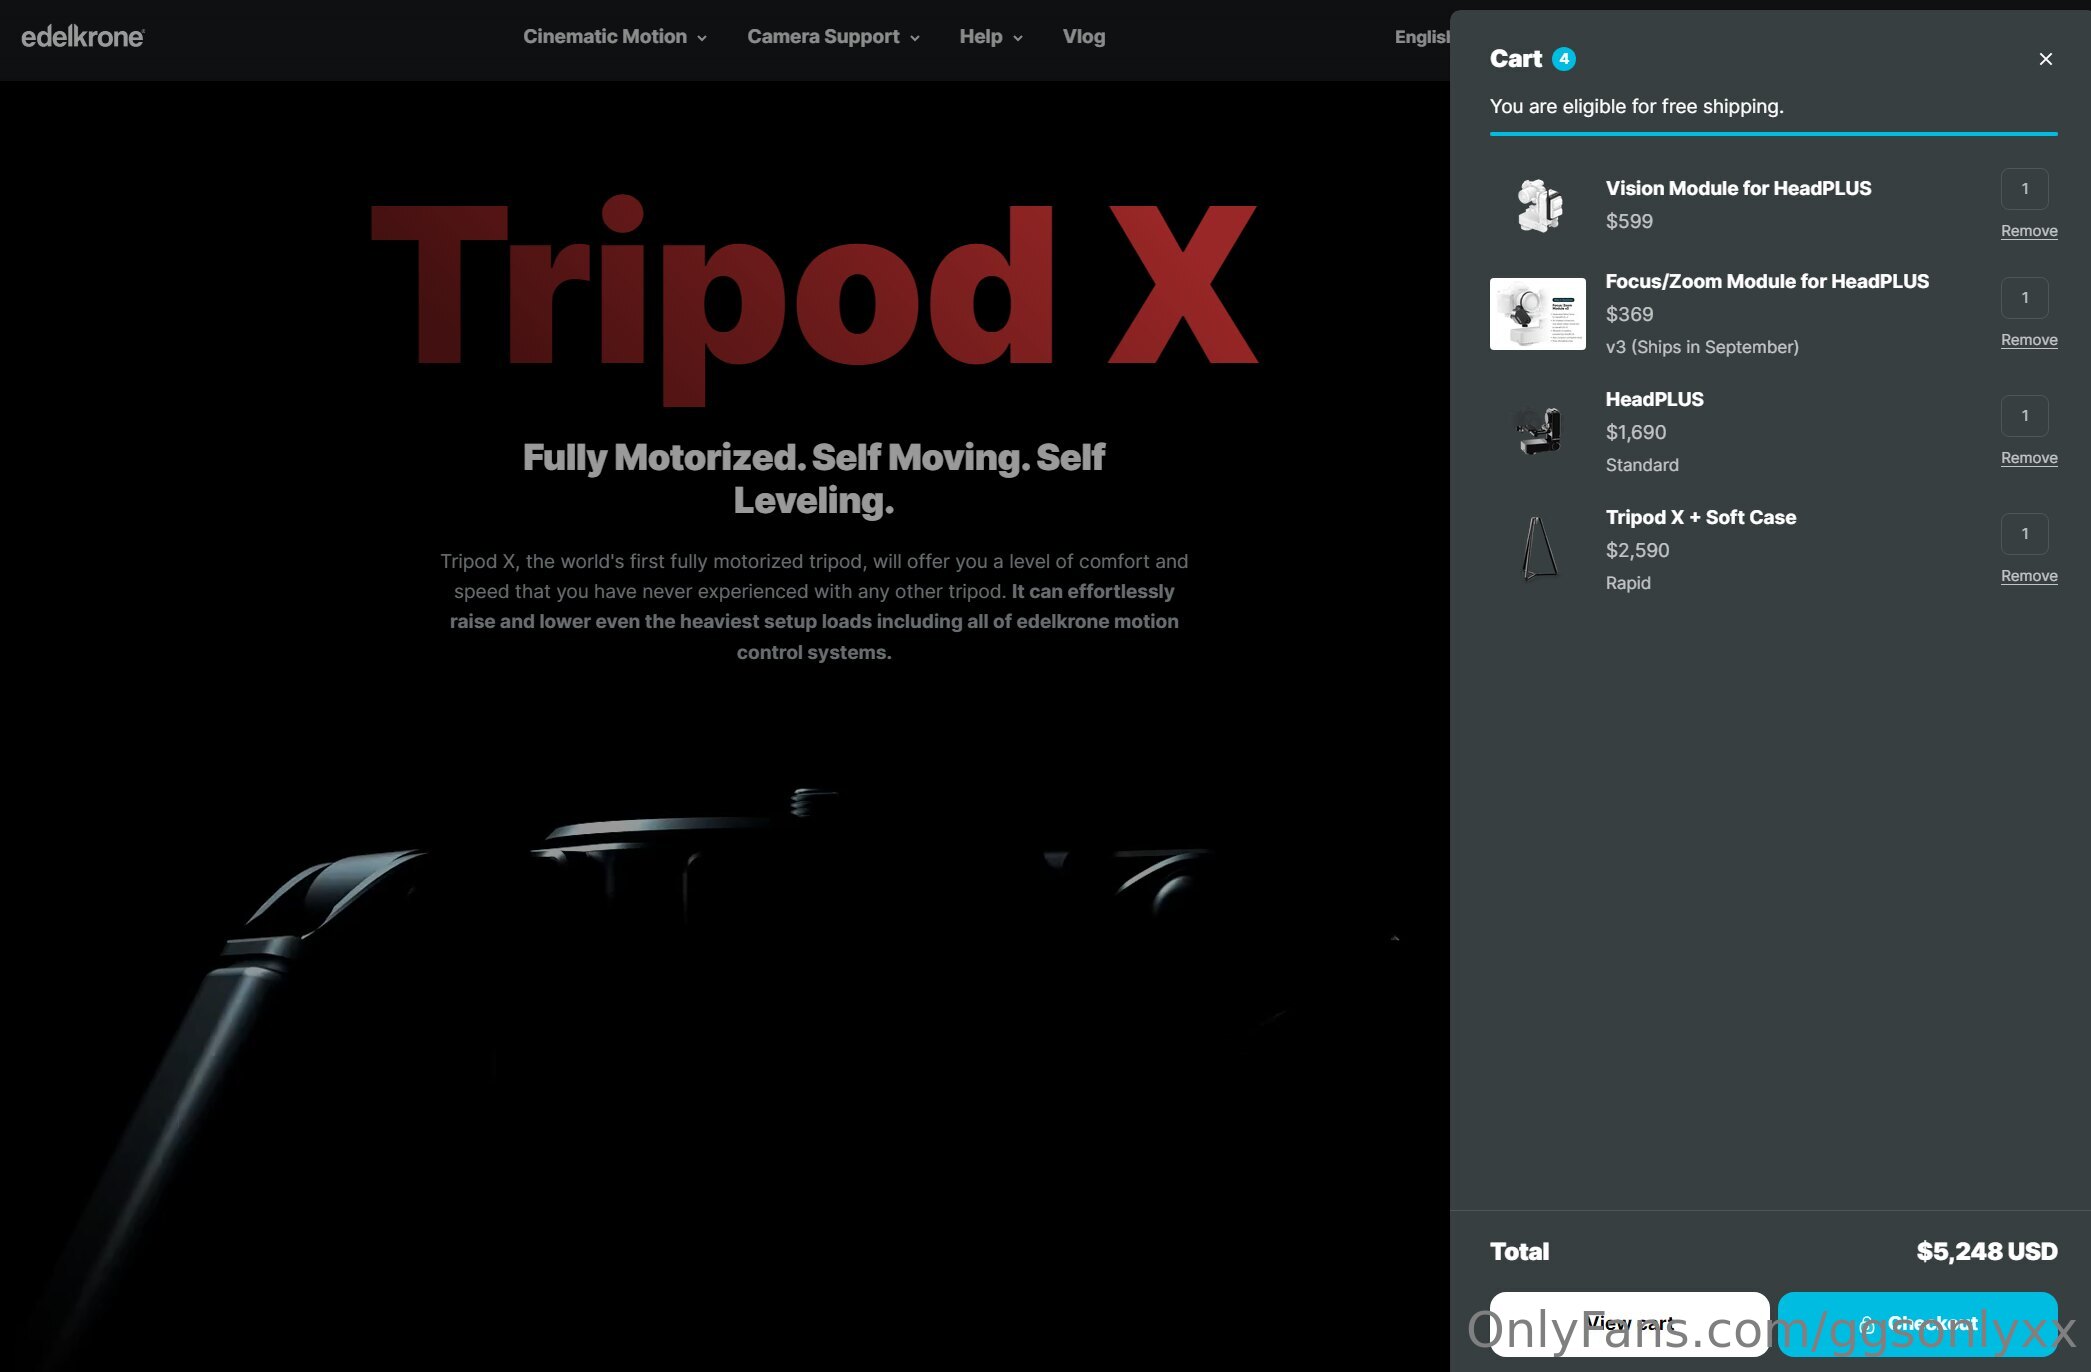Go to the Vlog page
The height and width of the screenshot is (1372, 2091).
tap(1084, 37)
